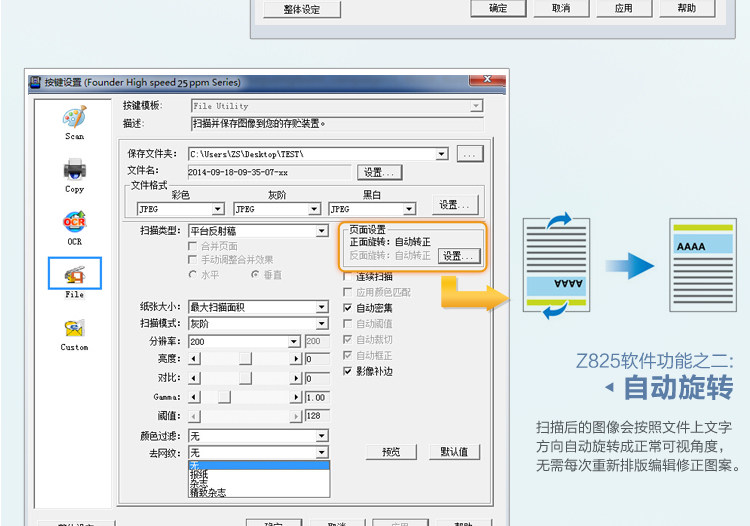The width and height of the screenshot is (750, 526).
Task: Open the OCR button settings icon
Action: [75, 222]
